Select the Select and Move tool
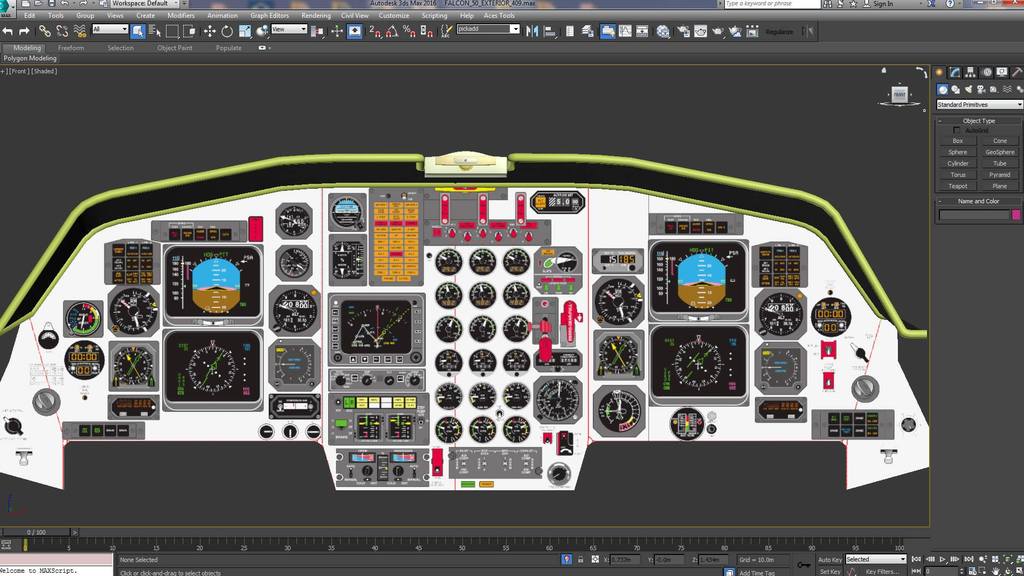The image size is (1024, 576). tap(209, 31)
